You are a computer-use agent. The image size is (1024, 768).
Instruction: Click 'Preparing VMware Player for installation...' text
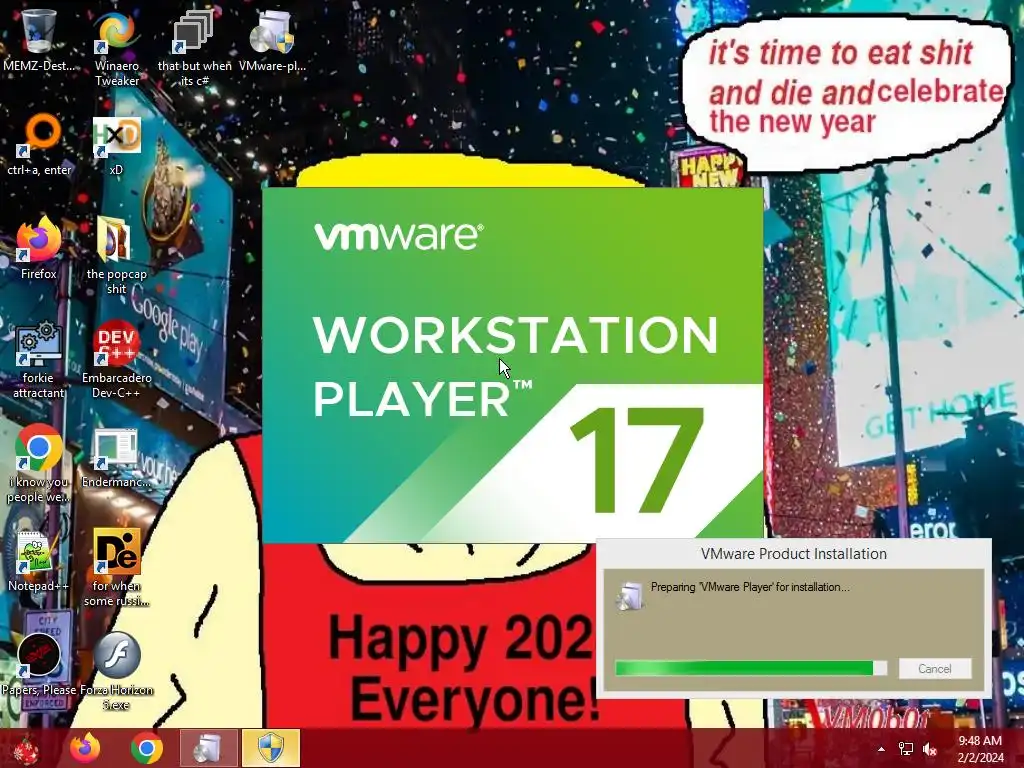coord(750,587)
